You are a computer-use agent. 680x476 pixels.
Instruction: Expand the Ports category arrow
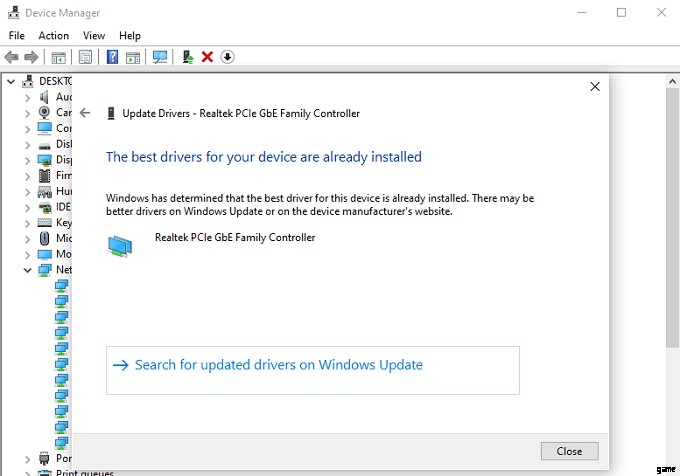(28, 458)
